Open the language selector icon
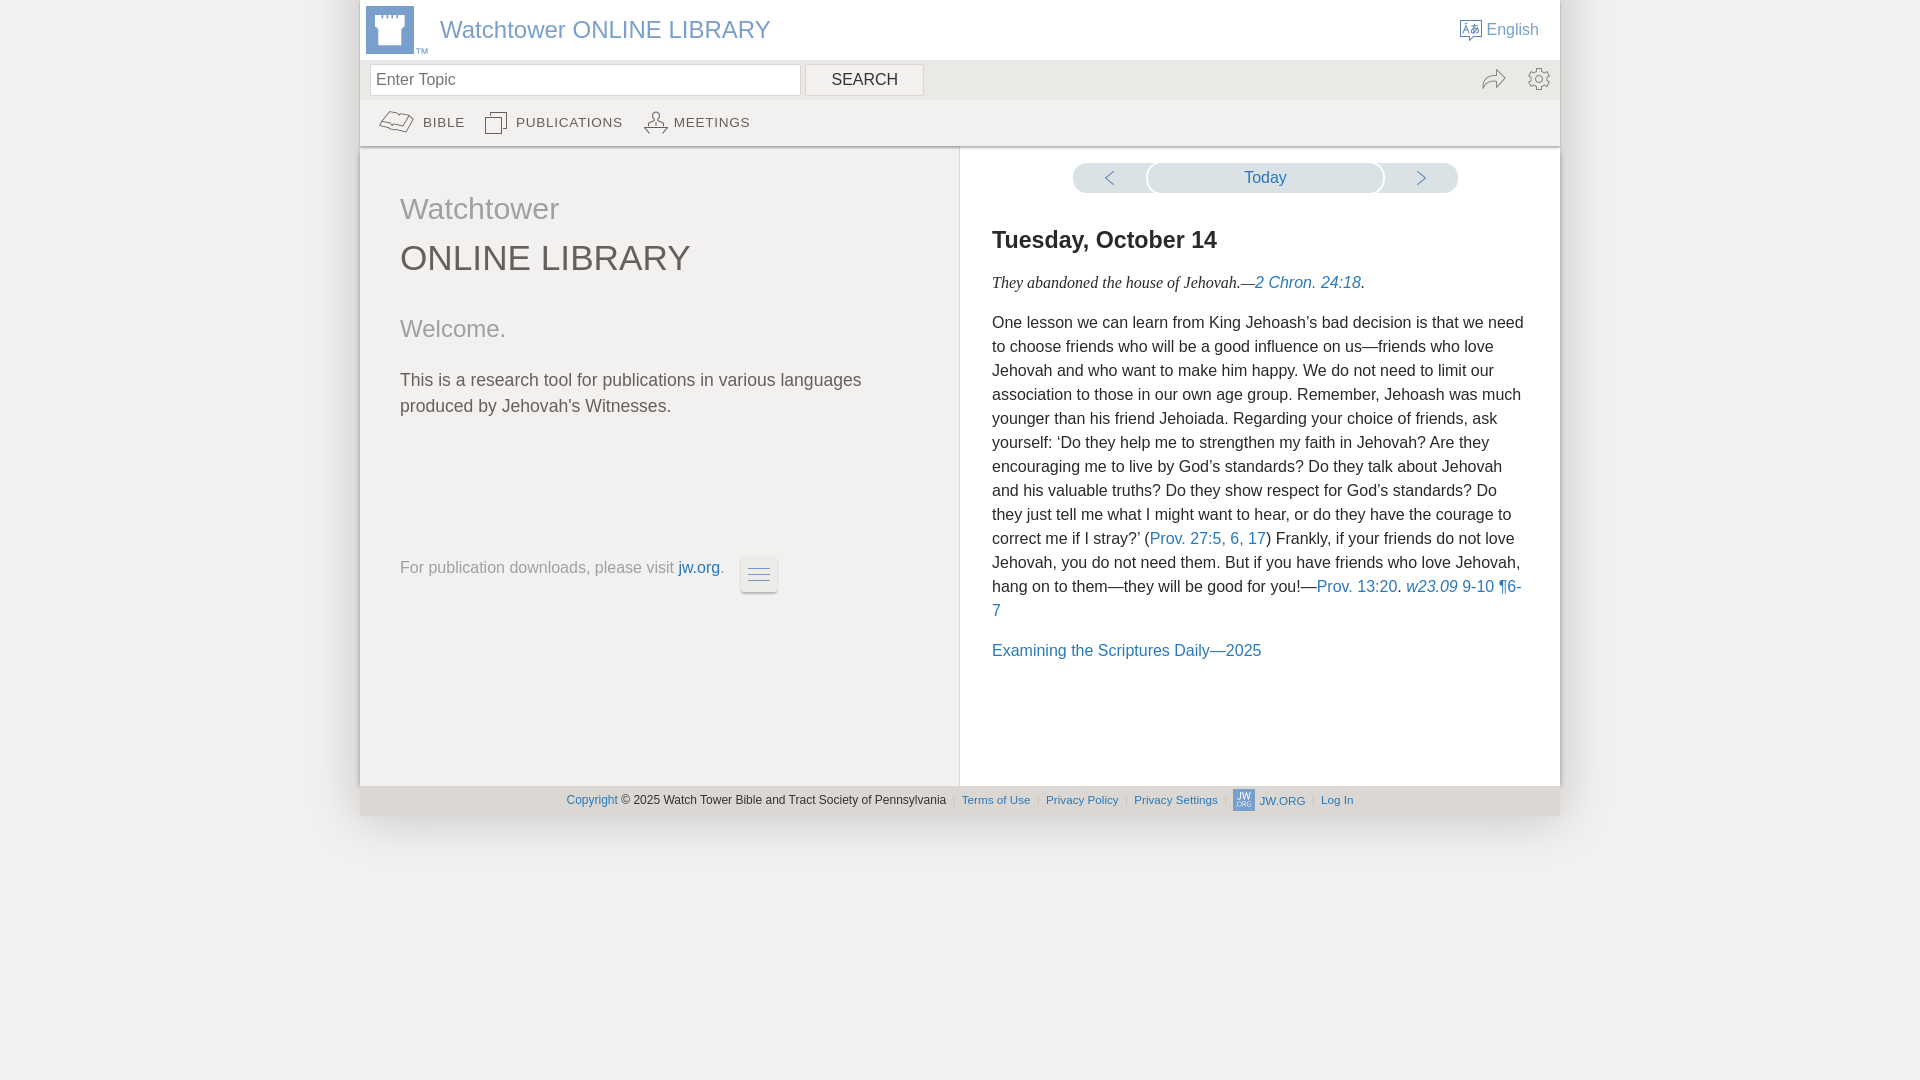The height and width of the screenshot is (1080, 1920). 1470,30
